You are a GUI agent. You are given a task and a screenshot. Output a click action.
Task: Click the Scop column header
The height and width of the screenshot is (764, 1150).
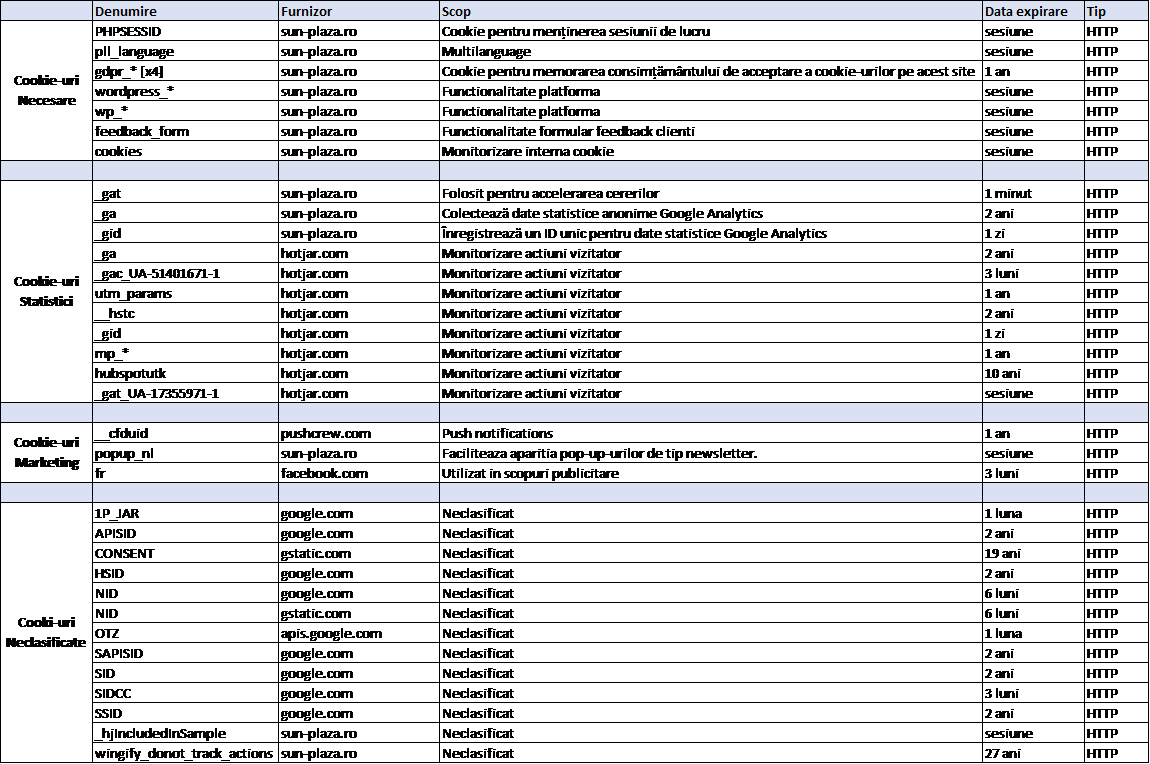[x=711, y=11]
